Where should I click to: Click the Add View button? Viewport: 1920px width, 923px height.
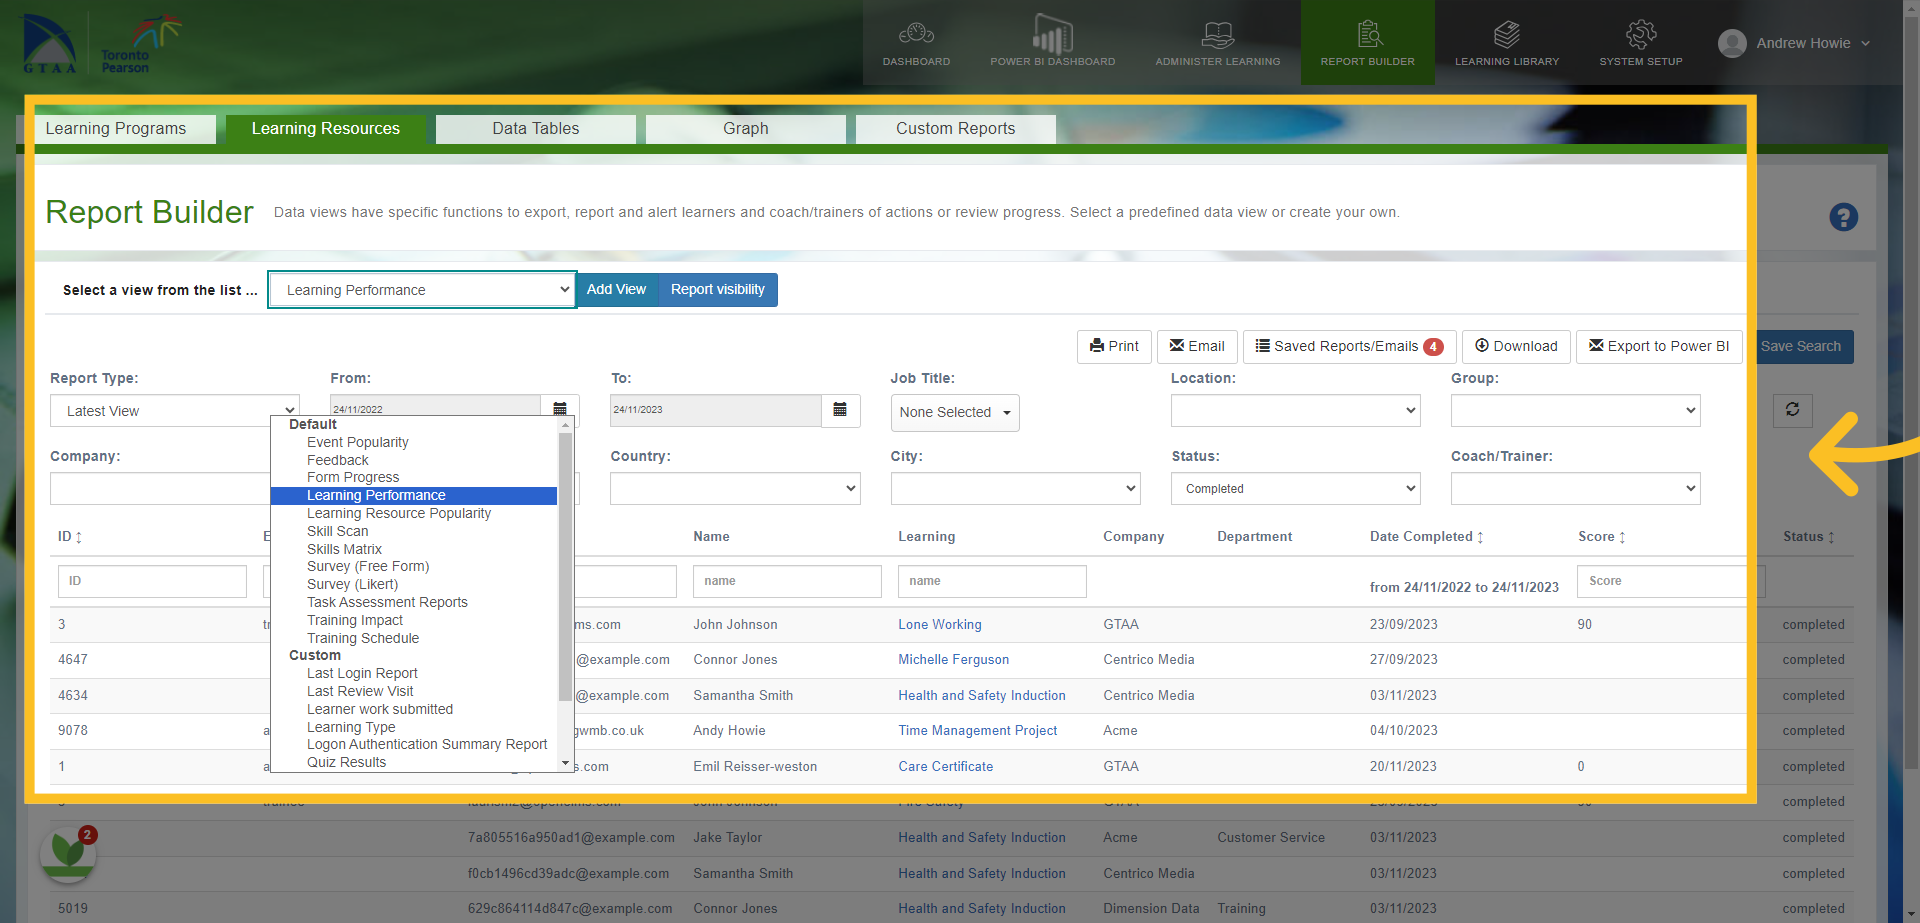click(617, 290)
